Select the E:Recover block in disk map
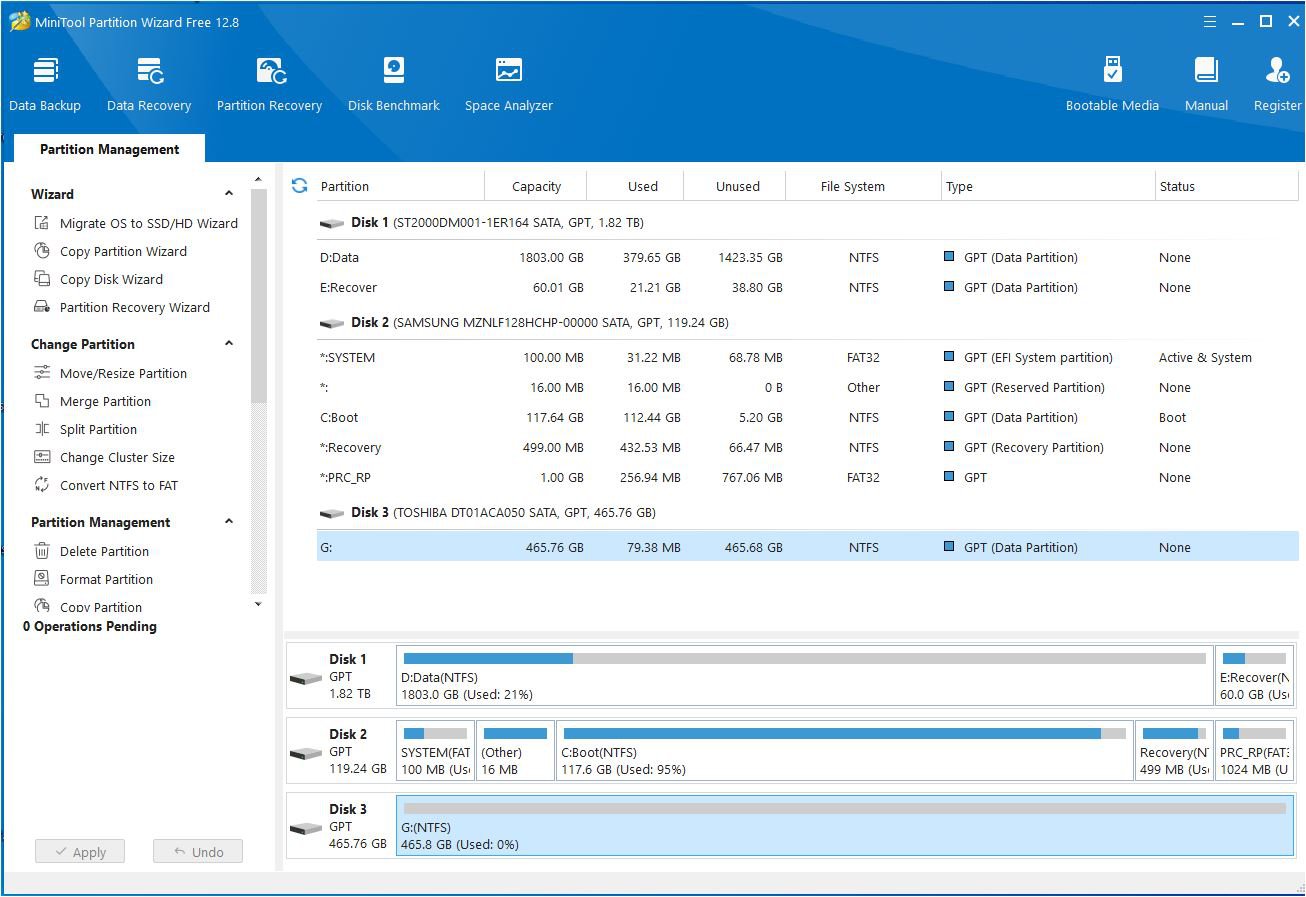The height and width of the screenshot is (897, 1306). click(1255, 676)
